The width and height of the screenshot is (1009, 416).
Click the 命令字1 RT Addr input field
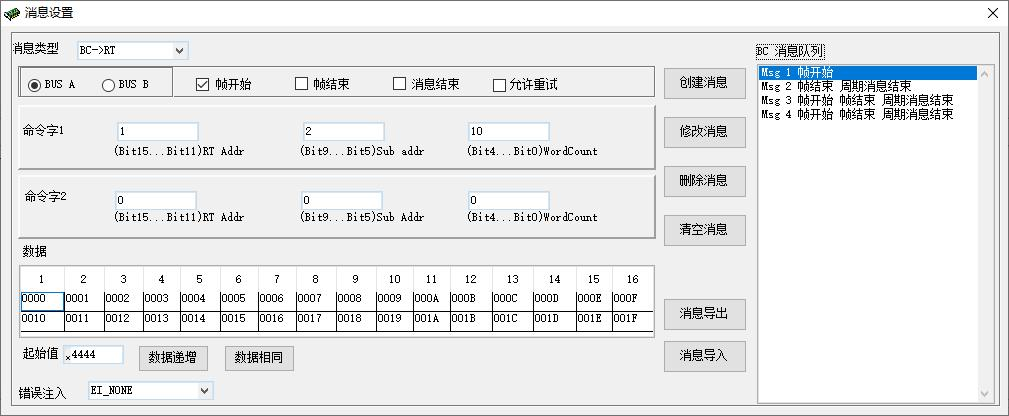pyautogui.click(x=157, y=132)
